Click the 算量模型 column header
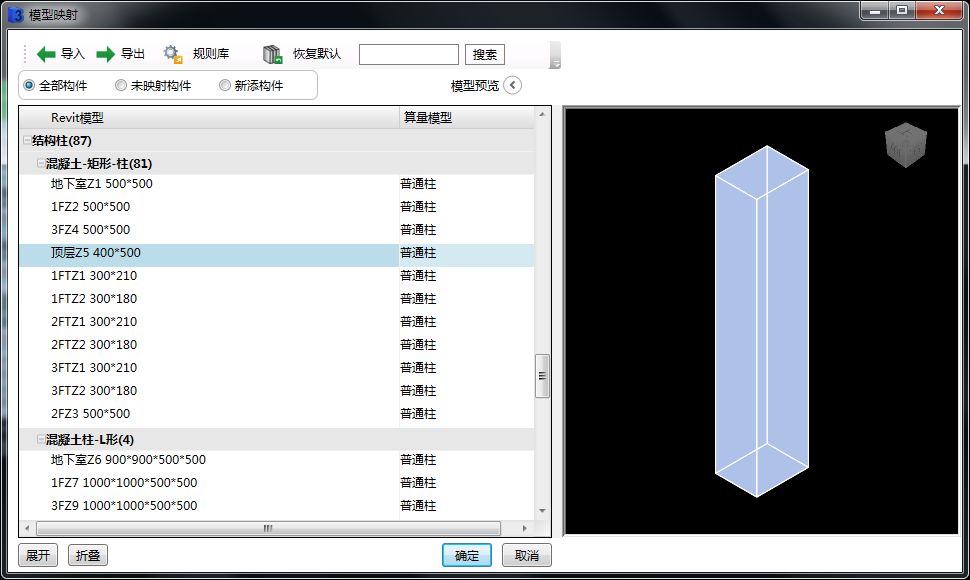 pyautogui.click(x=466, y=117)
